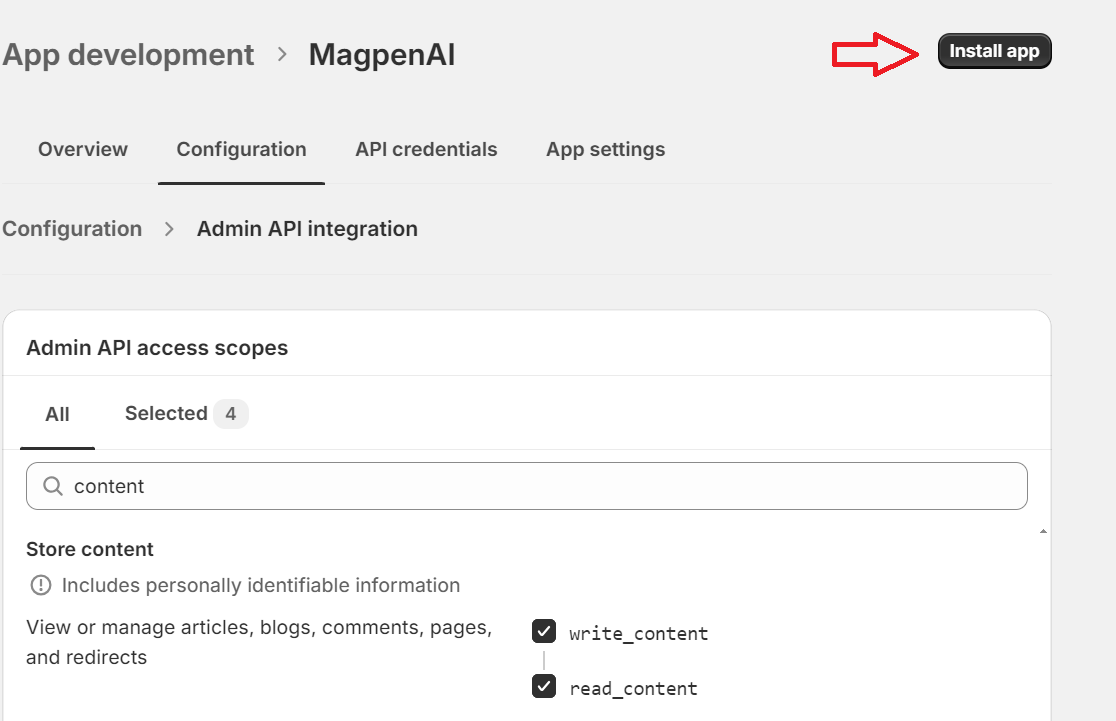Image resolution: width=1116 pixels, height=721 pixels.
Task: Click the scrollbar up arrow in scopes list
Action: pyautogui.click(x=1043, y=531)
